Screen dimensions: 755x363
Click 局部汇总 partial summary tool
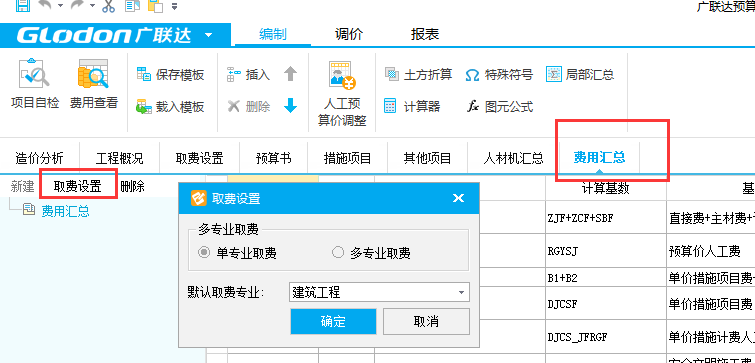[x=580, y=75]
